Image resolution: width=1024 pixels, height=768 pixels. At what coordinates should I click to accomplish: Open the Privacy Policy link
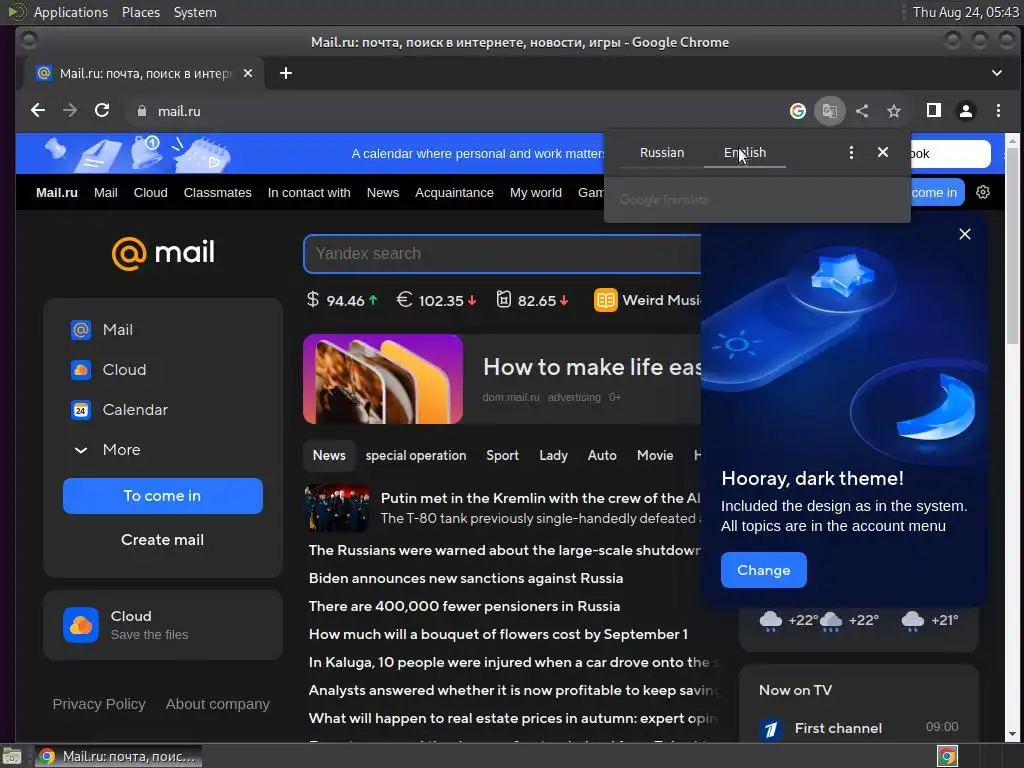point(99,704)
